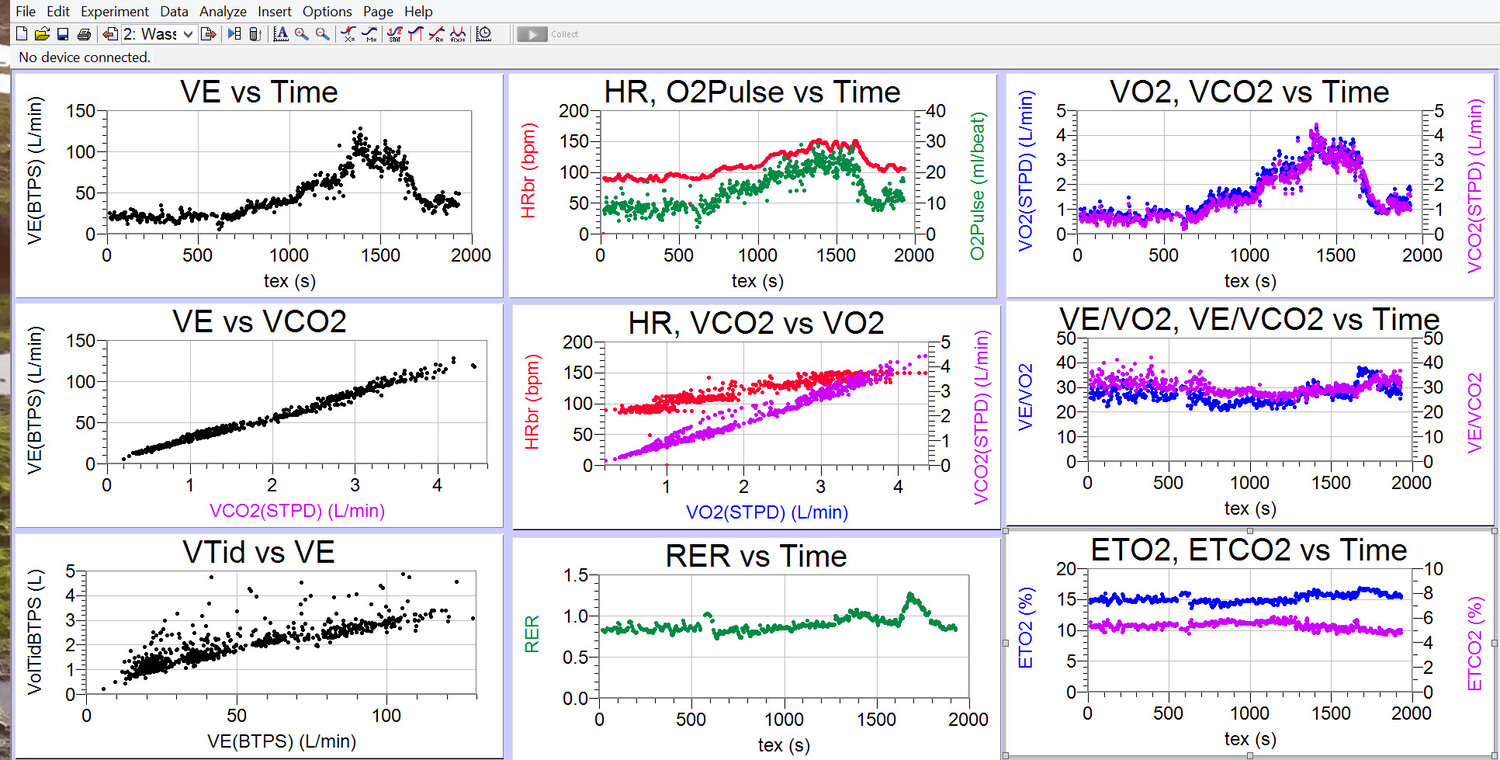Open a file with the folder icon

[42, 34]
